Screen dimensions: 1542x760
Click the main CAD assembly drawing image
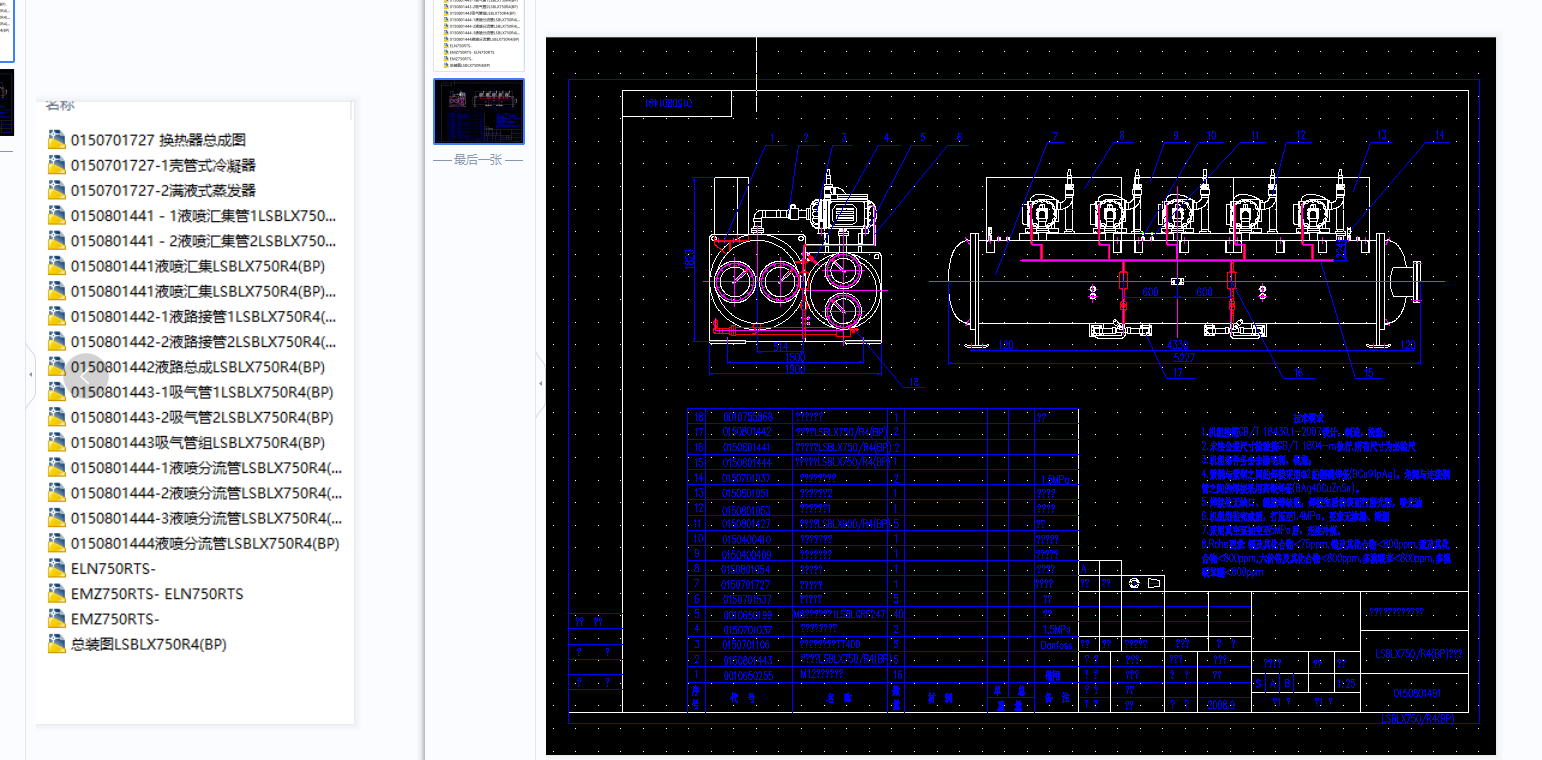pyautogui.click(x=1021, y=397)
